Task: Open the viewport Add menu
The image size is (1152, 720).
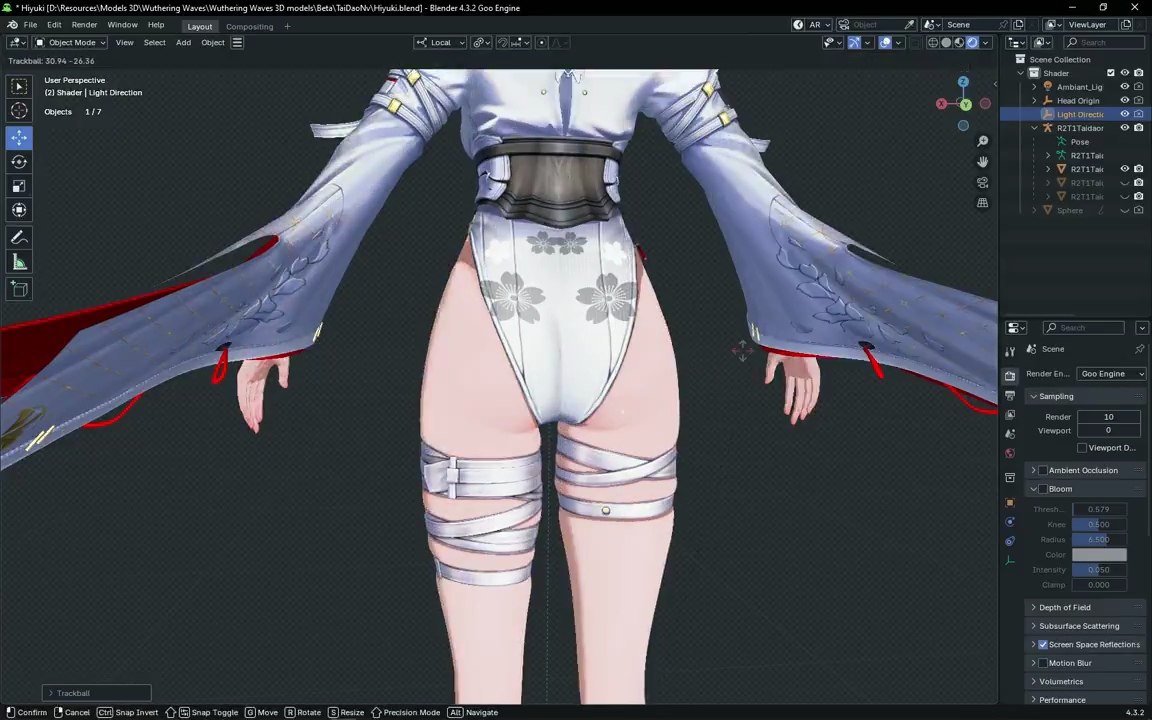Action: click(x=183, y=43)
